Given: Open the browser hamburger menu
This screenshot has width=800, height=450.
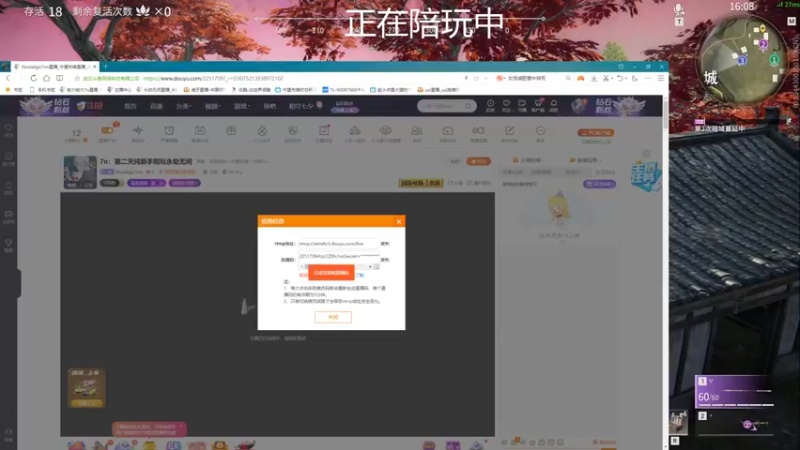Looking at the screenshot, I should 661,79.
